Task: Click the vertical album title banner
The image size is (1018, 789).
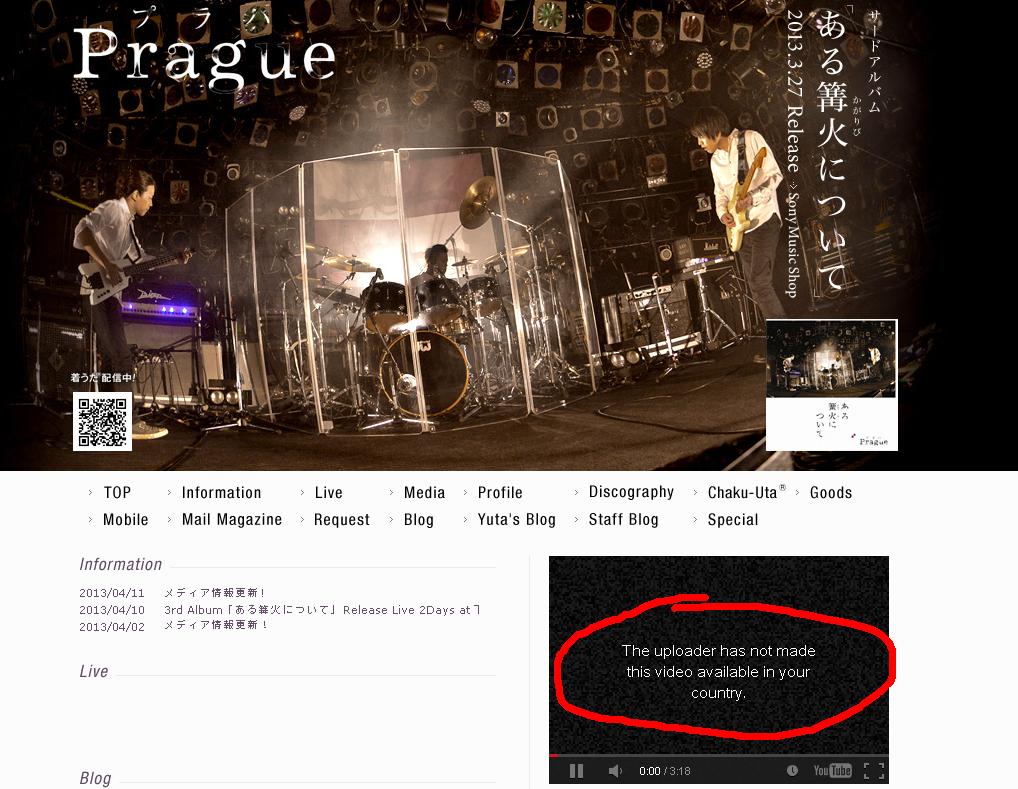Action: [x=834, y=149]
